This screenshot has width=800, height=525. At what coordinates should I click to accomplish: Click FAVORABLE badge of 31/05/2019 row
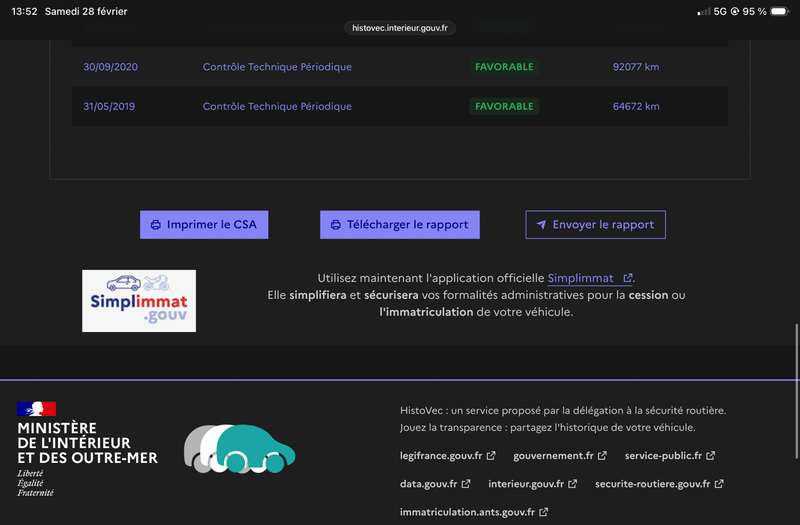pos(504,106)
